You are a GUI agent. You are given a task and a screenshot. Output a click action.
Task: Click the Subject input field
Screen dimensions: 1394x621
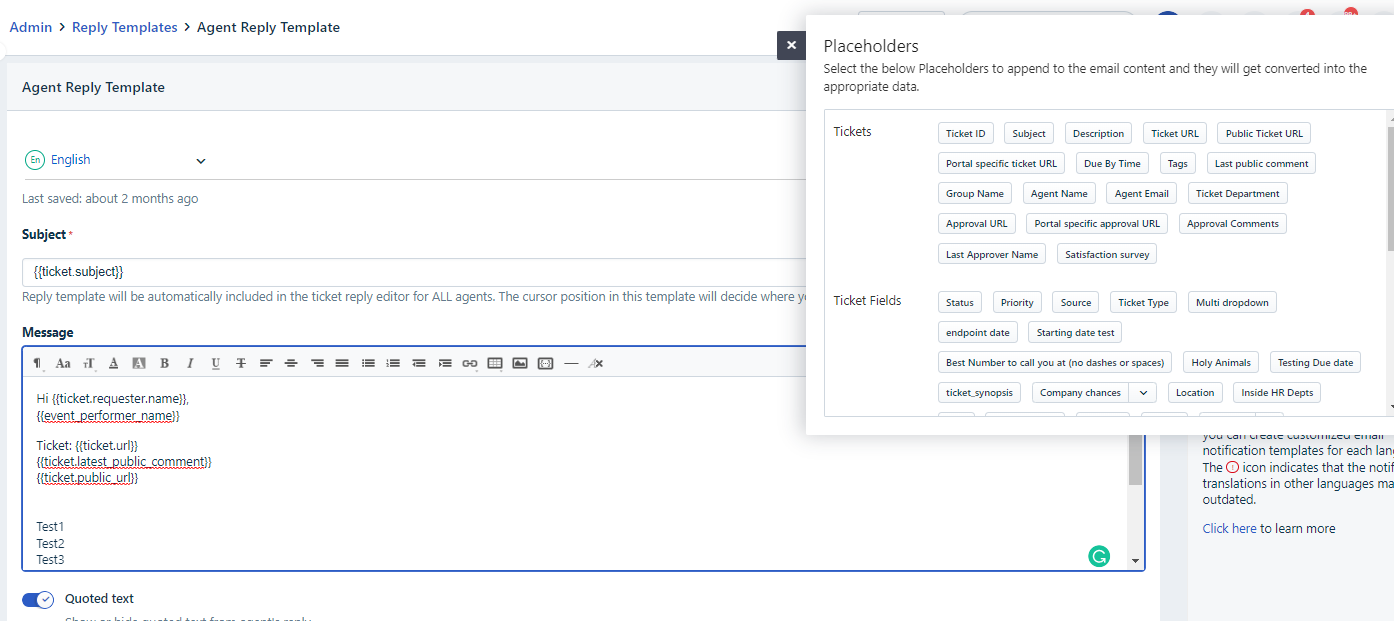[x=414, y=272]
